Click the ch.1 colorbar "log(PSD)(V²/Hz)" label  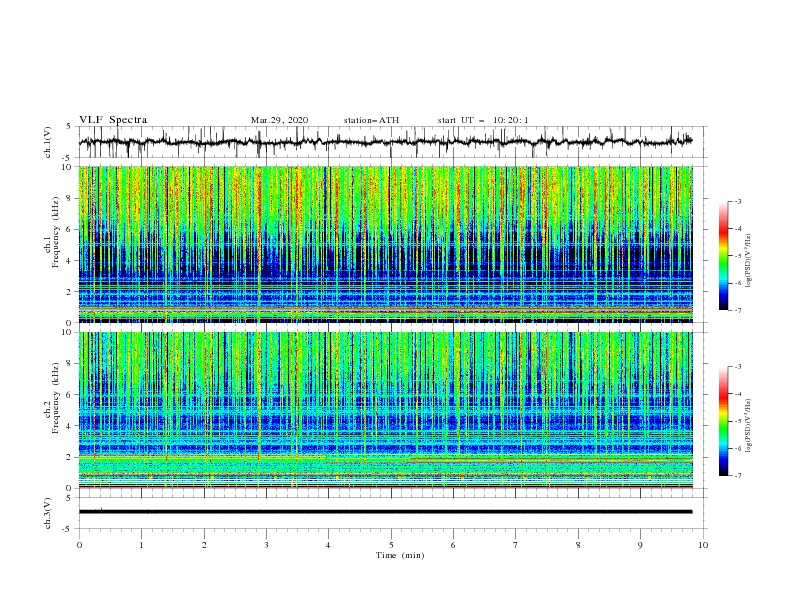[749, 261]
